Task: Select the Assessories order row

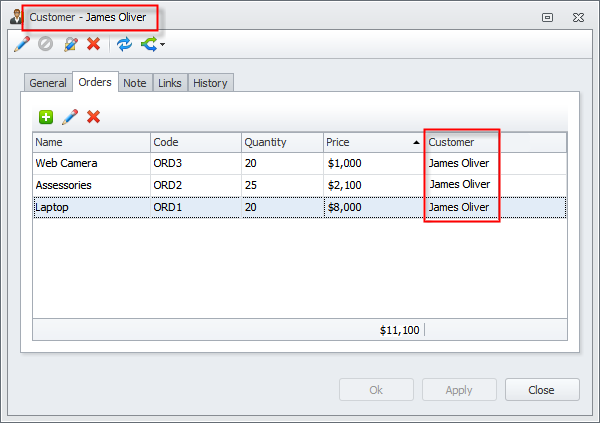Action: tap(90, 185)
